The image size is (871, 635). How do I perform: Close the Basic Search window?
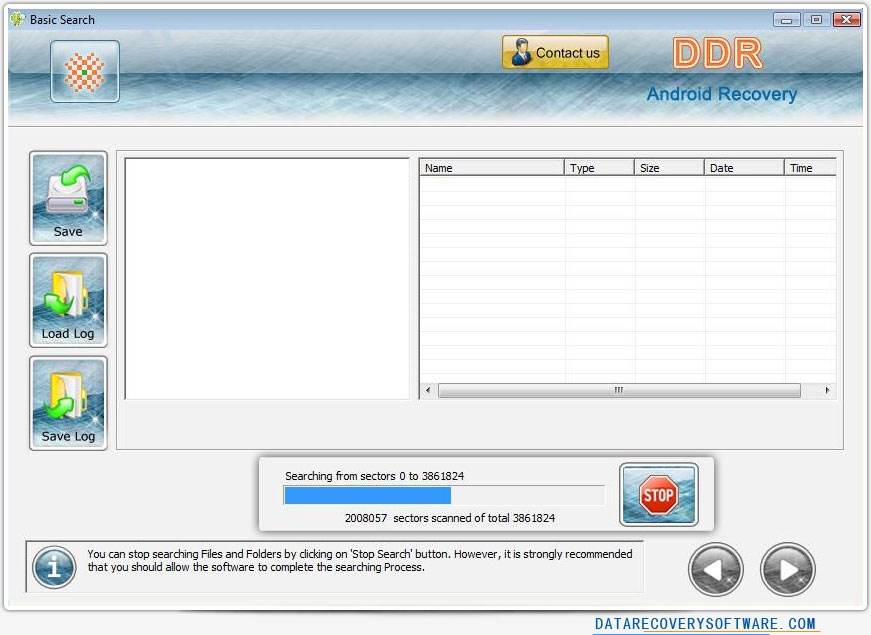[x=847, y=19]
